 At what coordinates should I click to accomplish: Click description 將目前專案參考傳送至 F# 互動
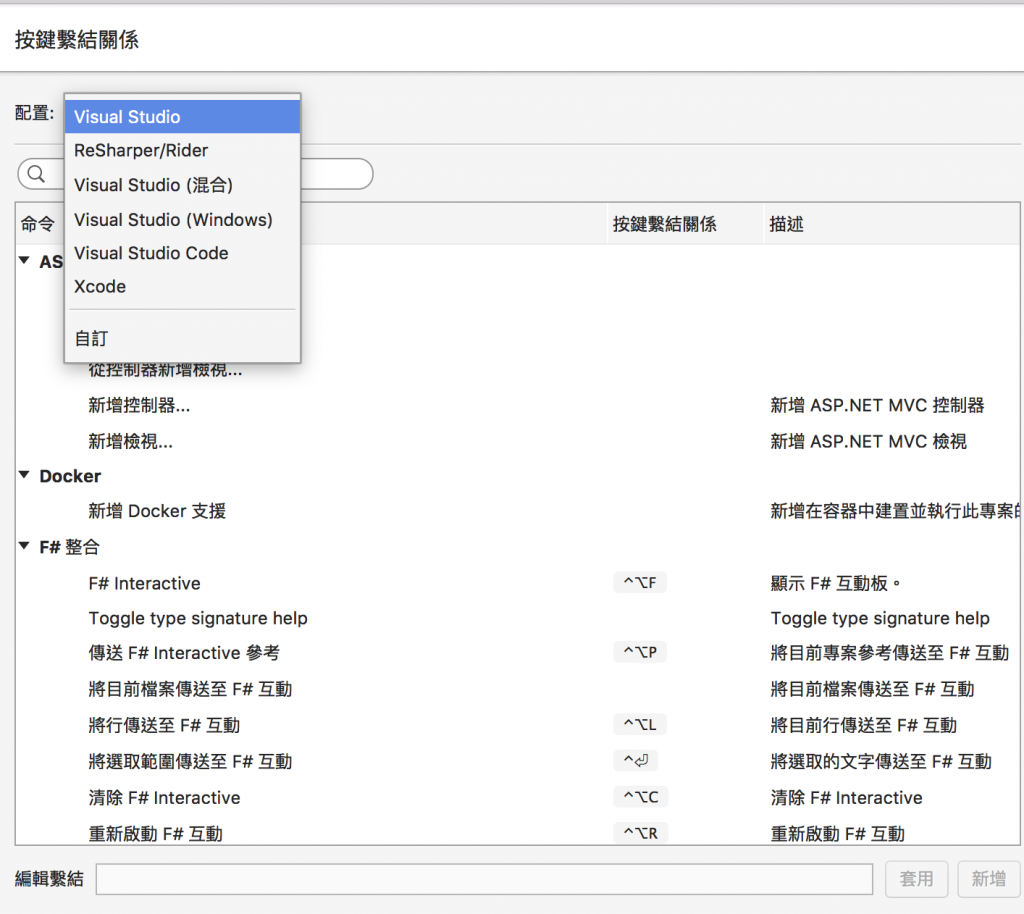pyautogui.click(x=889, y=653)
